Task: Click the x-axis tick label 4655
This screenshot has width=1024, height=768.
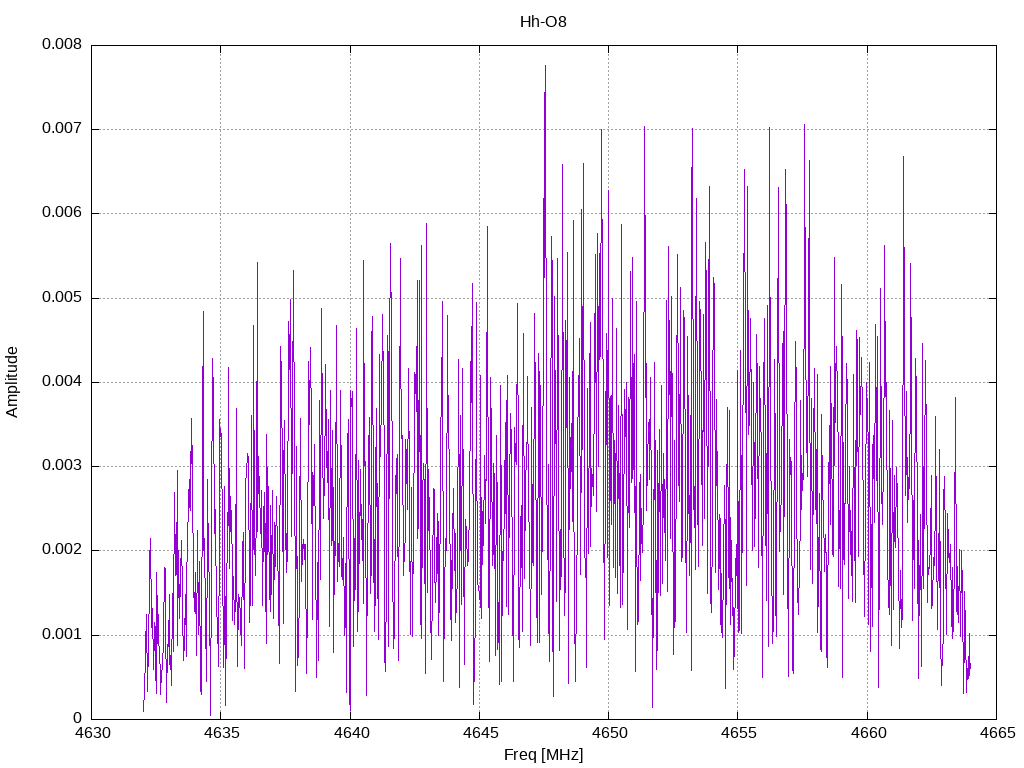Action: (x=739, y=733)
